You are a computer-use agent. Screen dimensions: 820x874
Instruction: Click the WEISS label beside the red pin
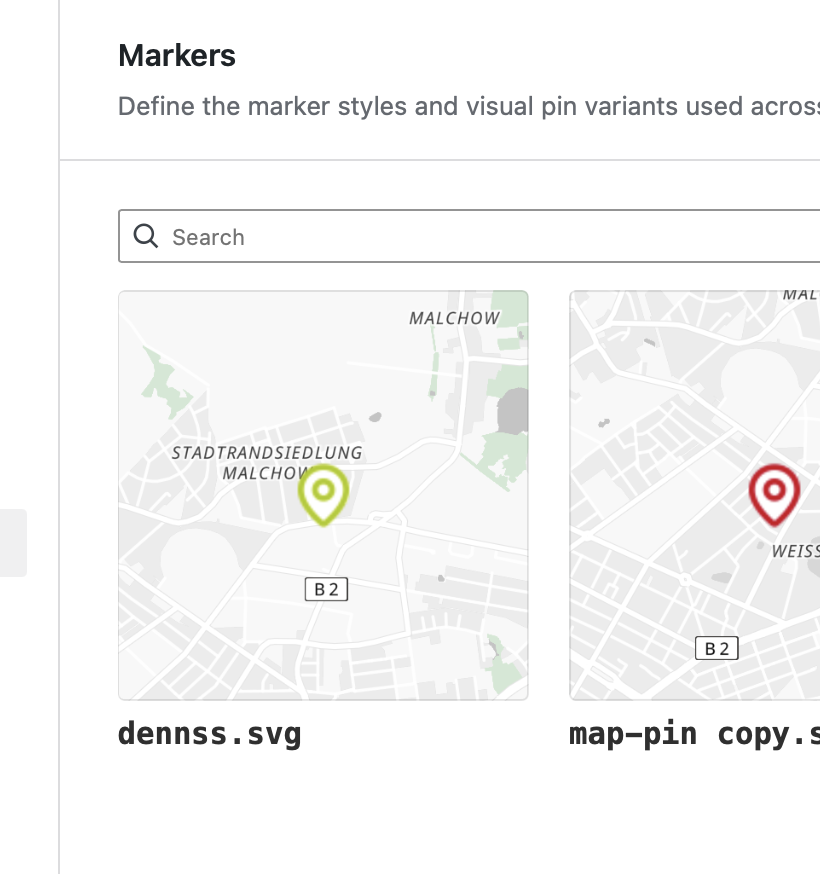point(796,550)
